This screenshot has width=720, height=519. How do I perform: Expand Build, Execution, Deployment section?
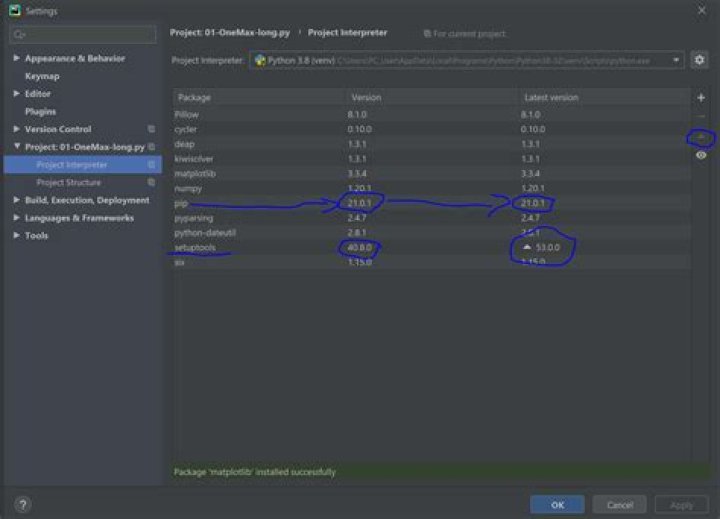17,200
